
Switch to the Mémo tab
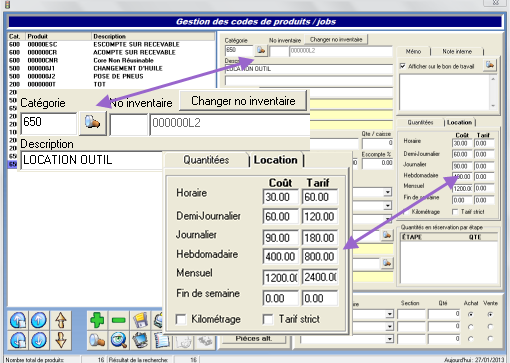413,51
